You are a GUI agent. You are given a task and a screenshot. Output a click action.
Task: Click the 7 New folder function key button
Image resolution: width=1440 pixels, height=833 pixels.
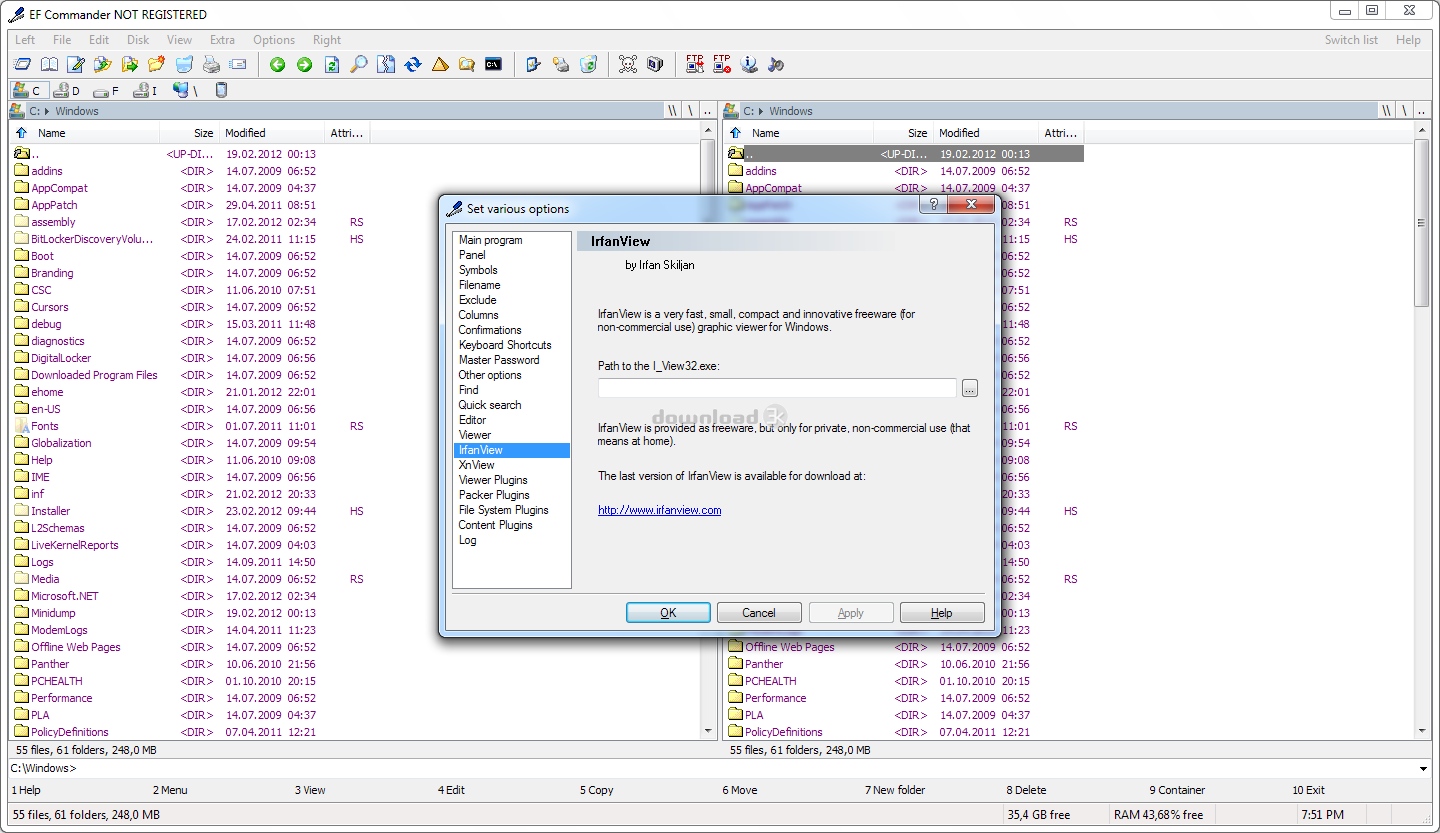click(895, 790)
